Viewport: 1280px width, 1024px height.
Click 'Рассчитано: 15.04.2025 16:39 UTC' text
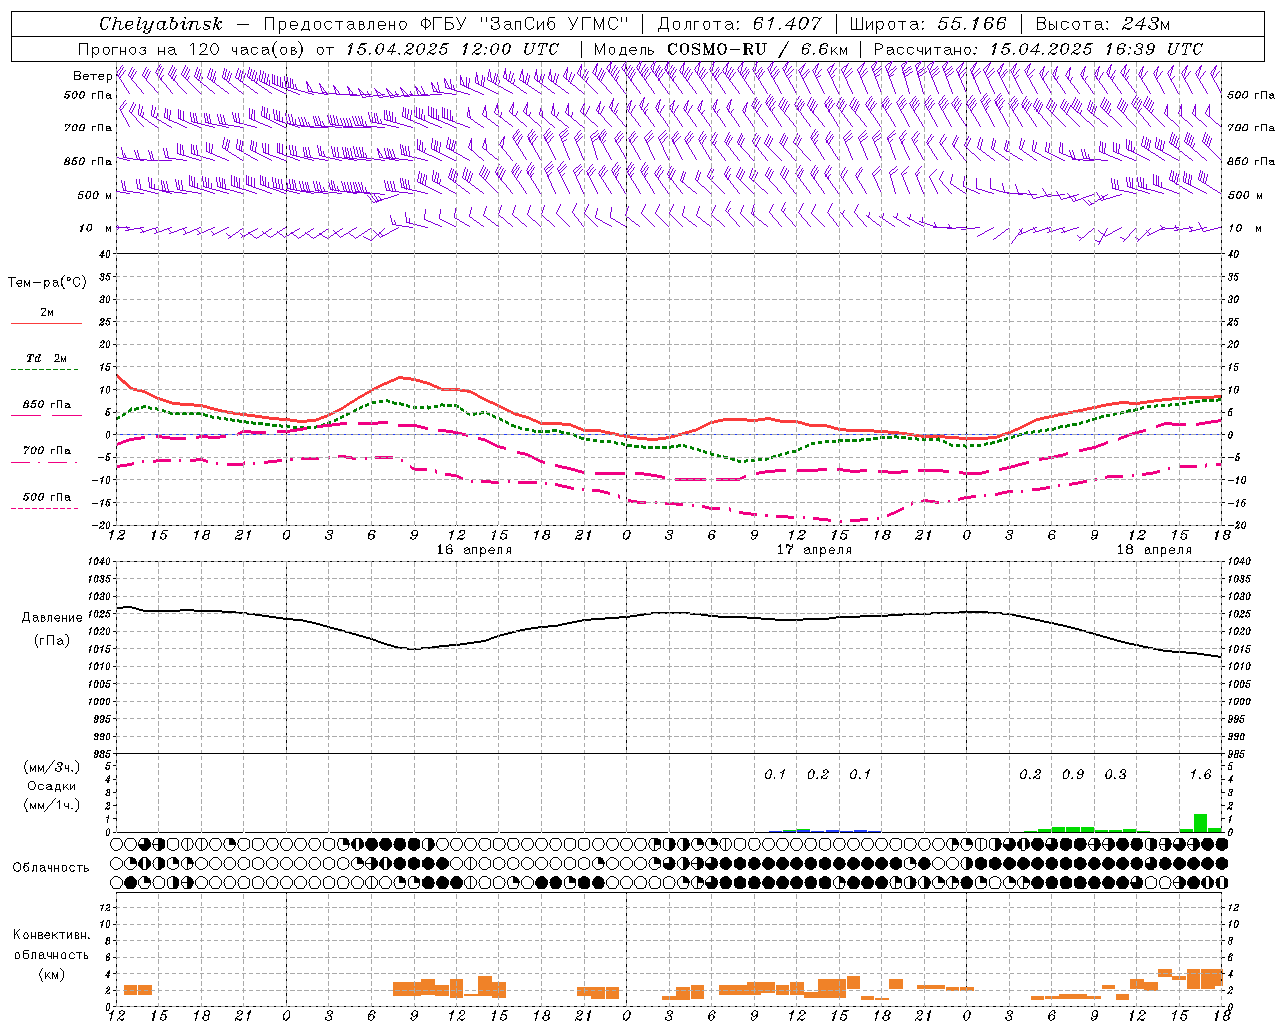(1038, 49)
